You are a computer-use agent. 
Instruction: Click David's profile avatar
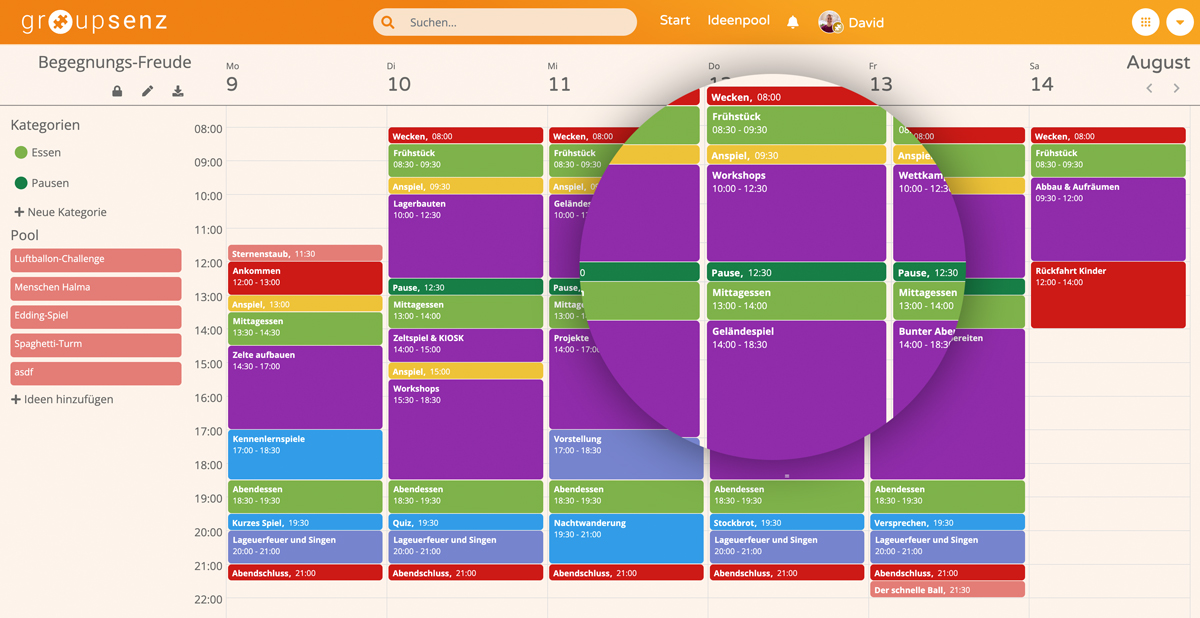click(830, 22)
